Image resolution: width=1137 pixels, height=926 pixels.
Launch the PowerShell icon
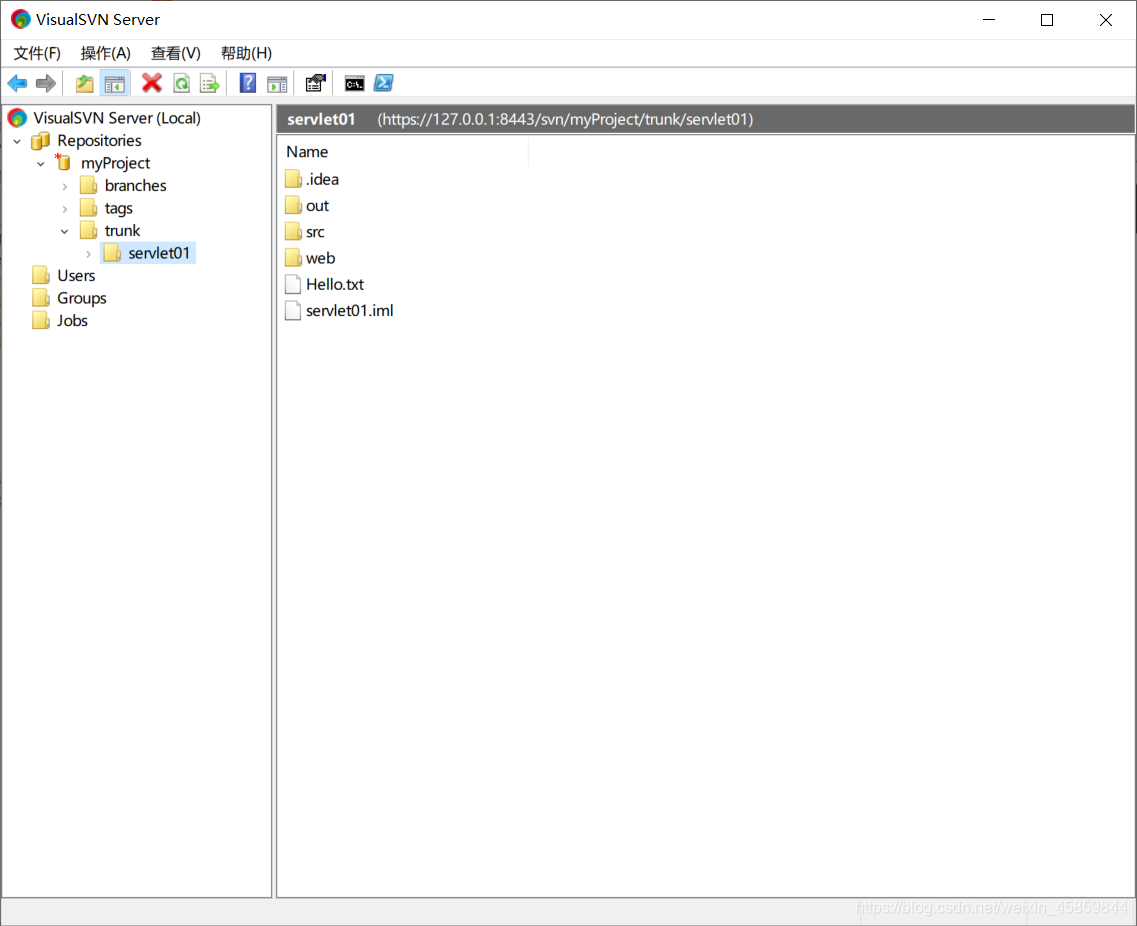click(384, 83)
